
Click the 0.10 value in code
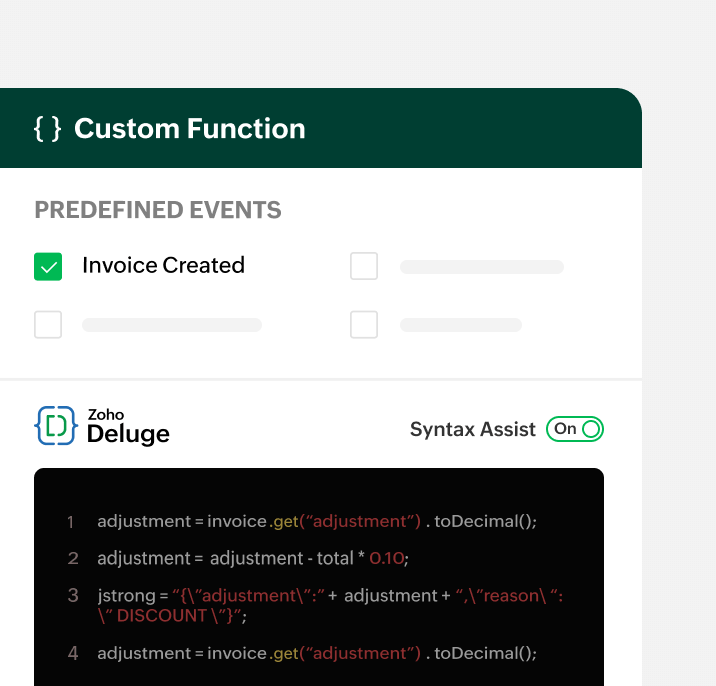click(x=387, y=558)
